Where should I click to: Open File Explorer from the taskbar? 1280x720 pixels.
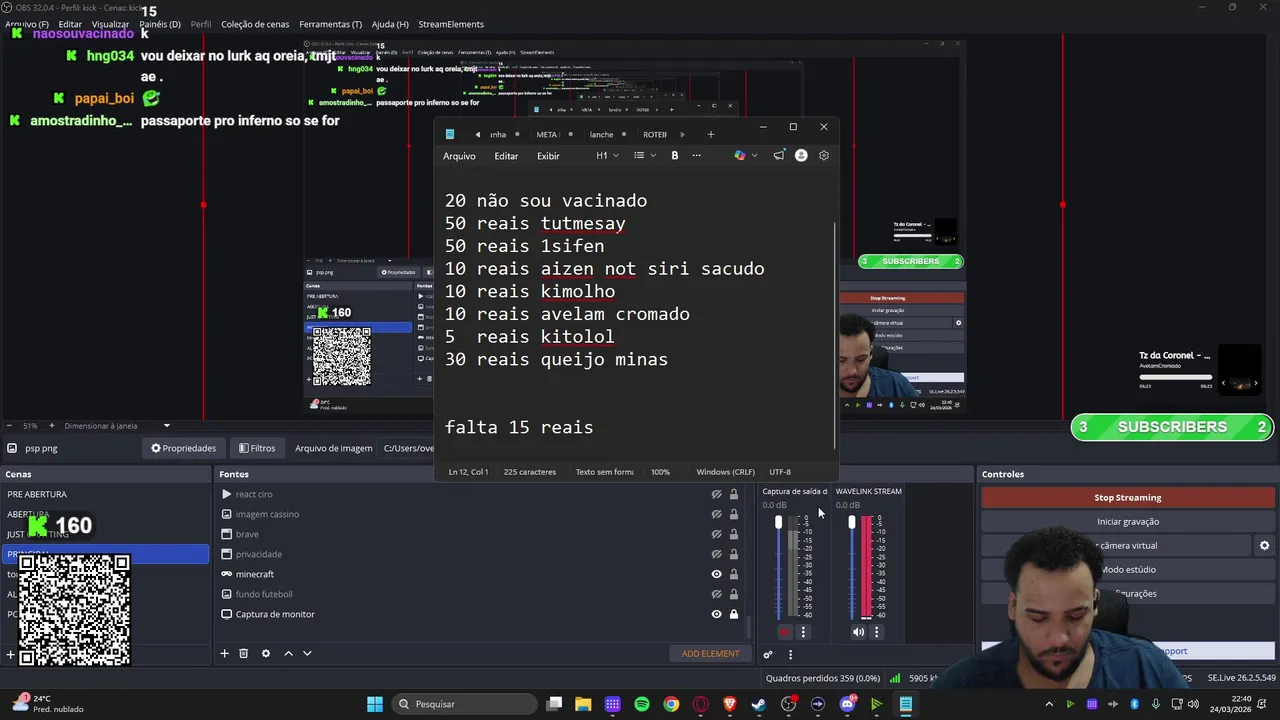[x=583, y=704]
